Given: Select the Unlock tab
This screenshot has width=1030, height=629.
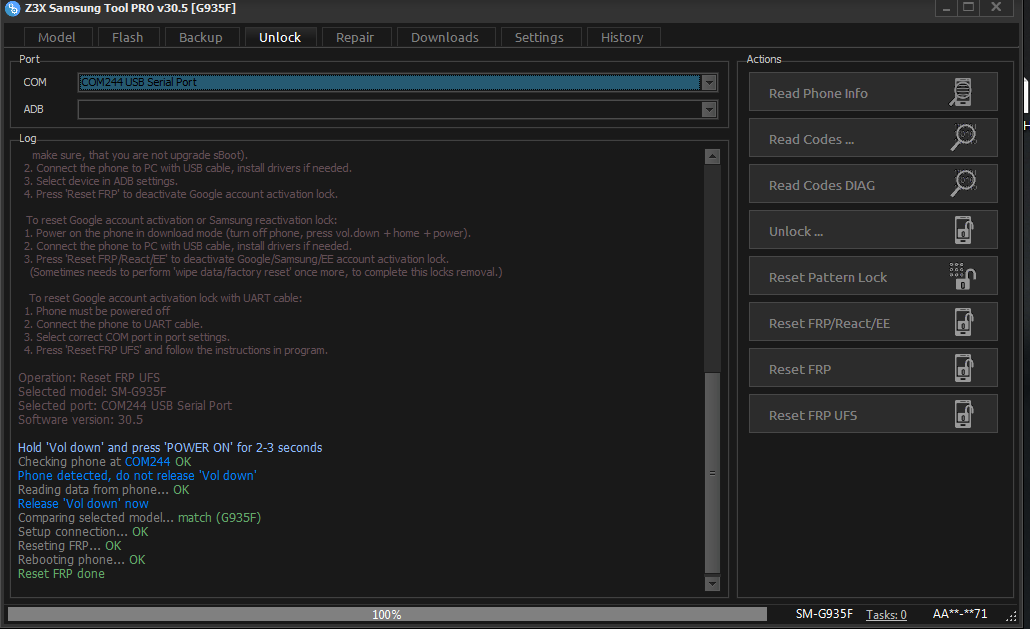Looking at the screenshot, I should point(280,37).
